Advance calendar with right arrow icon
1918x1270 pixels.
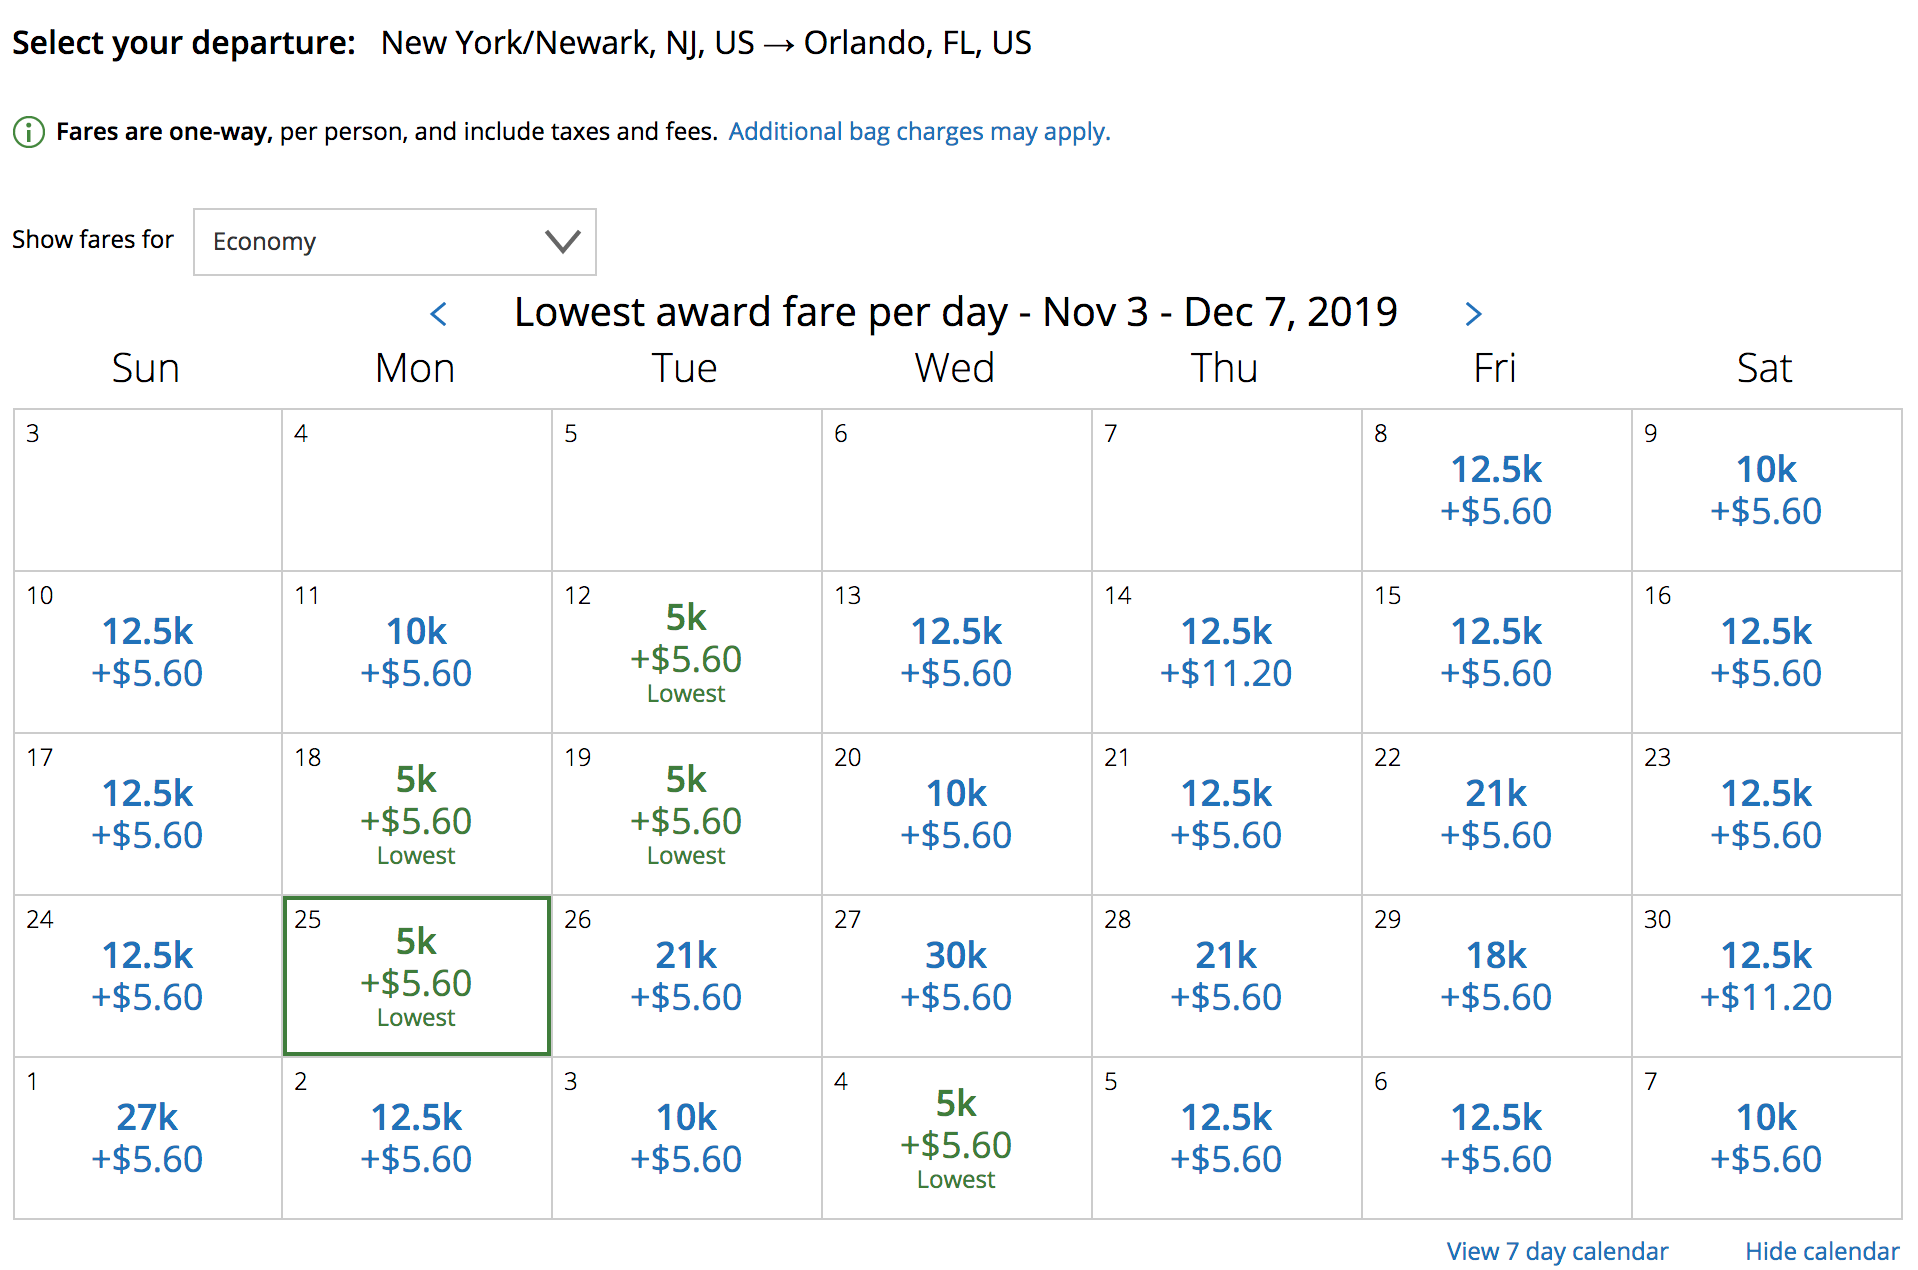pos(1473,314)
